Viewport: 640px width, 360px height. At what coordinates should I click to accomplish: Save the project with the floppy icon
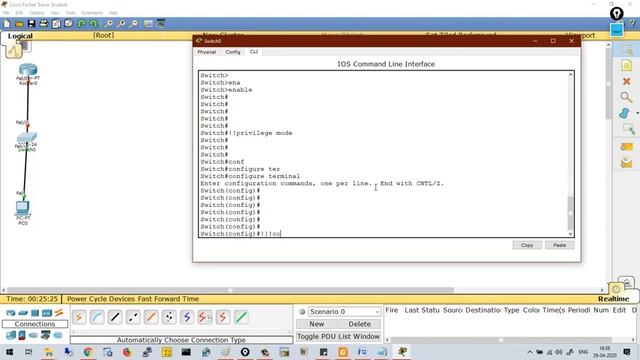[x=31, y=24]
